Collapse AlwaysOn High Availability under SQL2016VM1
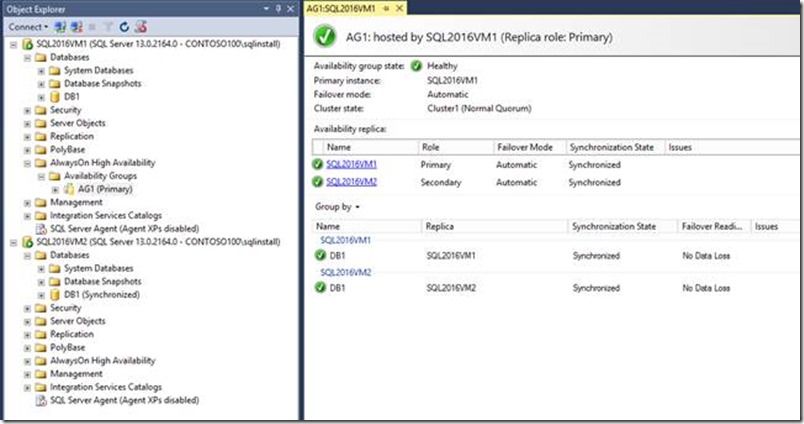This screenshot has width=804, height=424. (x=28, y=163)
